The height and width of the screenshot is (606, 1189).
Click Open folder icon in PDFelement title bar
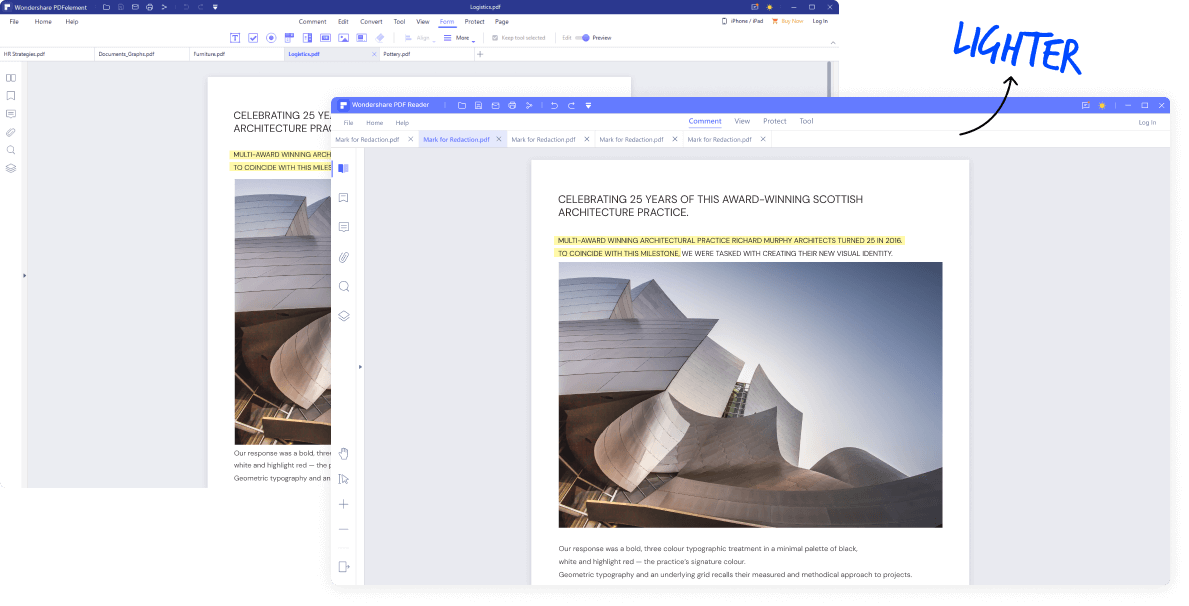click(106, 7)
